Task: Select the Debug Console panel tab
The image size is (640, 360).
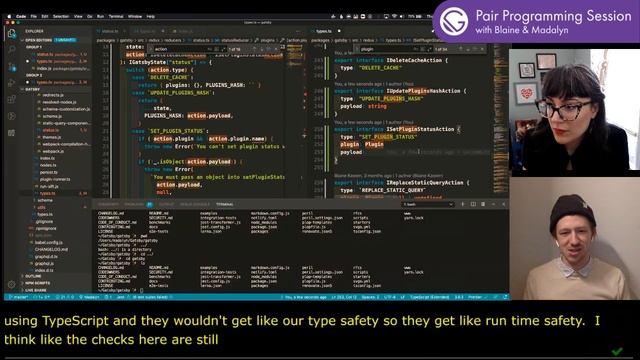Action: (x=194, y=204)
